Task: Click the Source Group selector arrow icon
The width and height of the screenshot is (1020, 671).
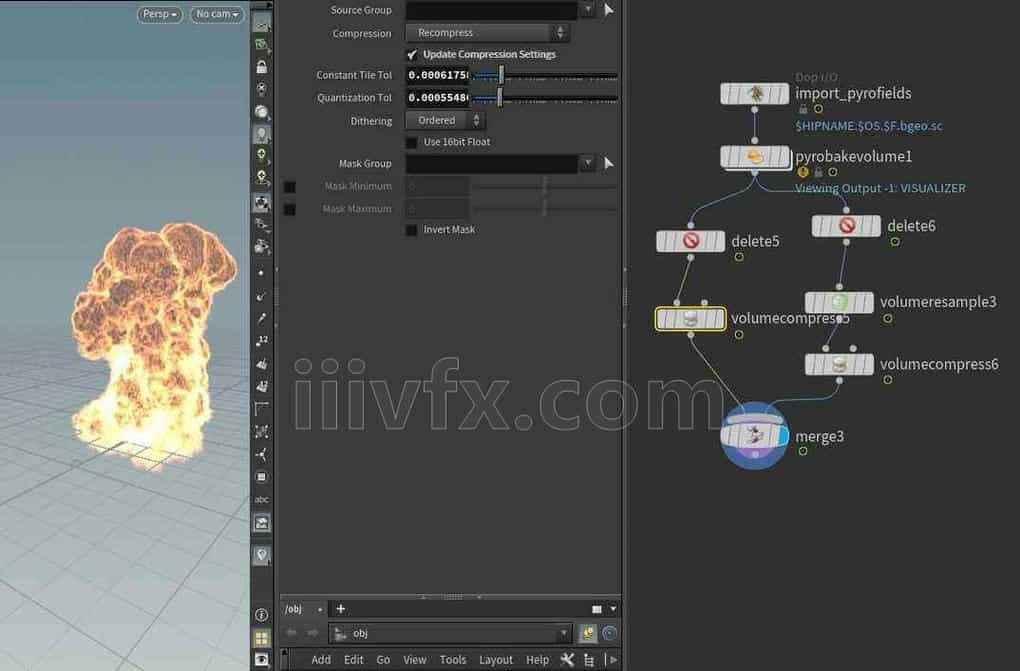Action: click(x=608, y=10)
